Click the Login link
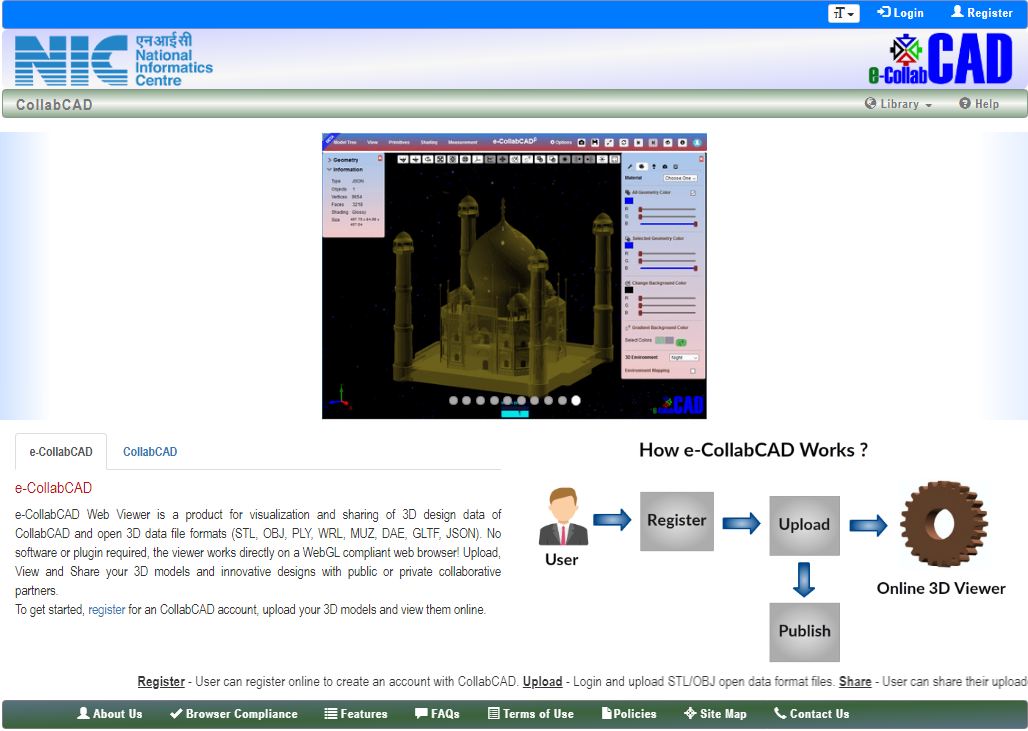 coord(900,12)
